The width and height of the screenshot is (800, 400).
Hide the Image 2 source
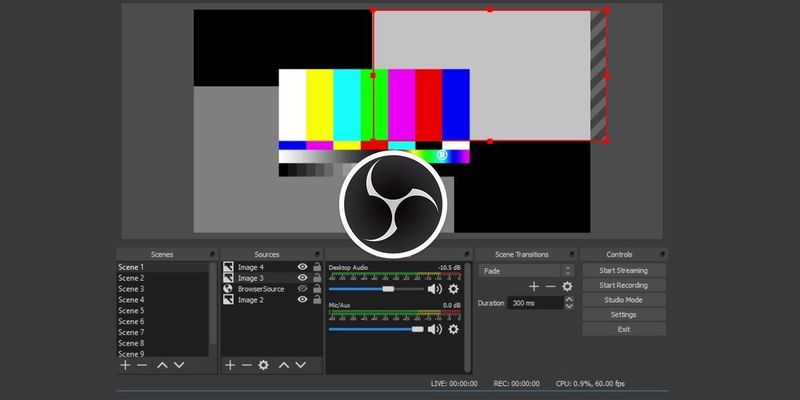click(x=303, y=300)
